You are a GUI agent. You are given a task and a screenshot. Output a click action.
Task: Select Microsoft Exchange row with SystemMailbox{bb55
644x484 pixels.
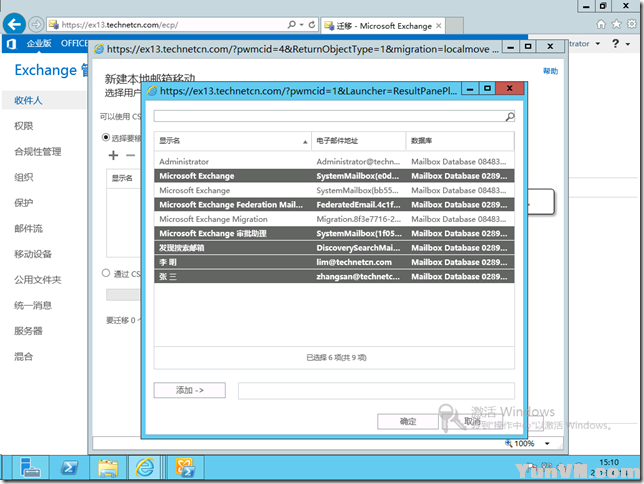[334, 190]
